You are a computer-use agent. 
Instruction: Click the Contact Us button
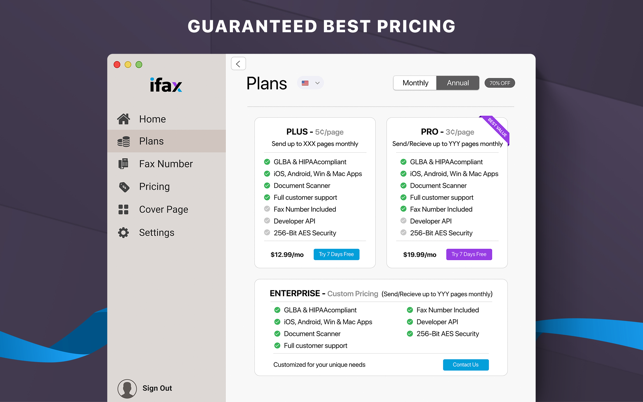click(x=465, y=365)
